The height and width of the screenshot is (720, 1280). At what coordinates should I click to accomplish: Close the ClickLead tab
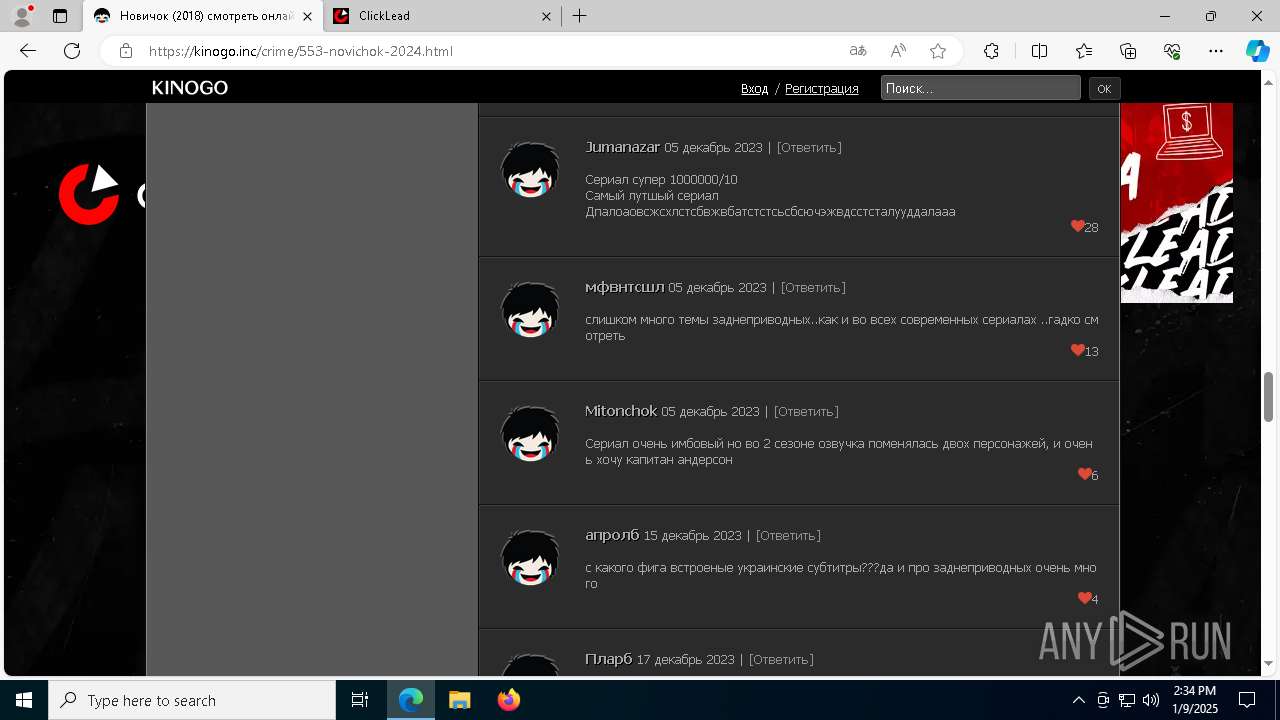tap(547, 16)
